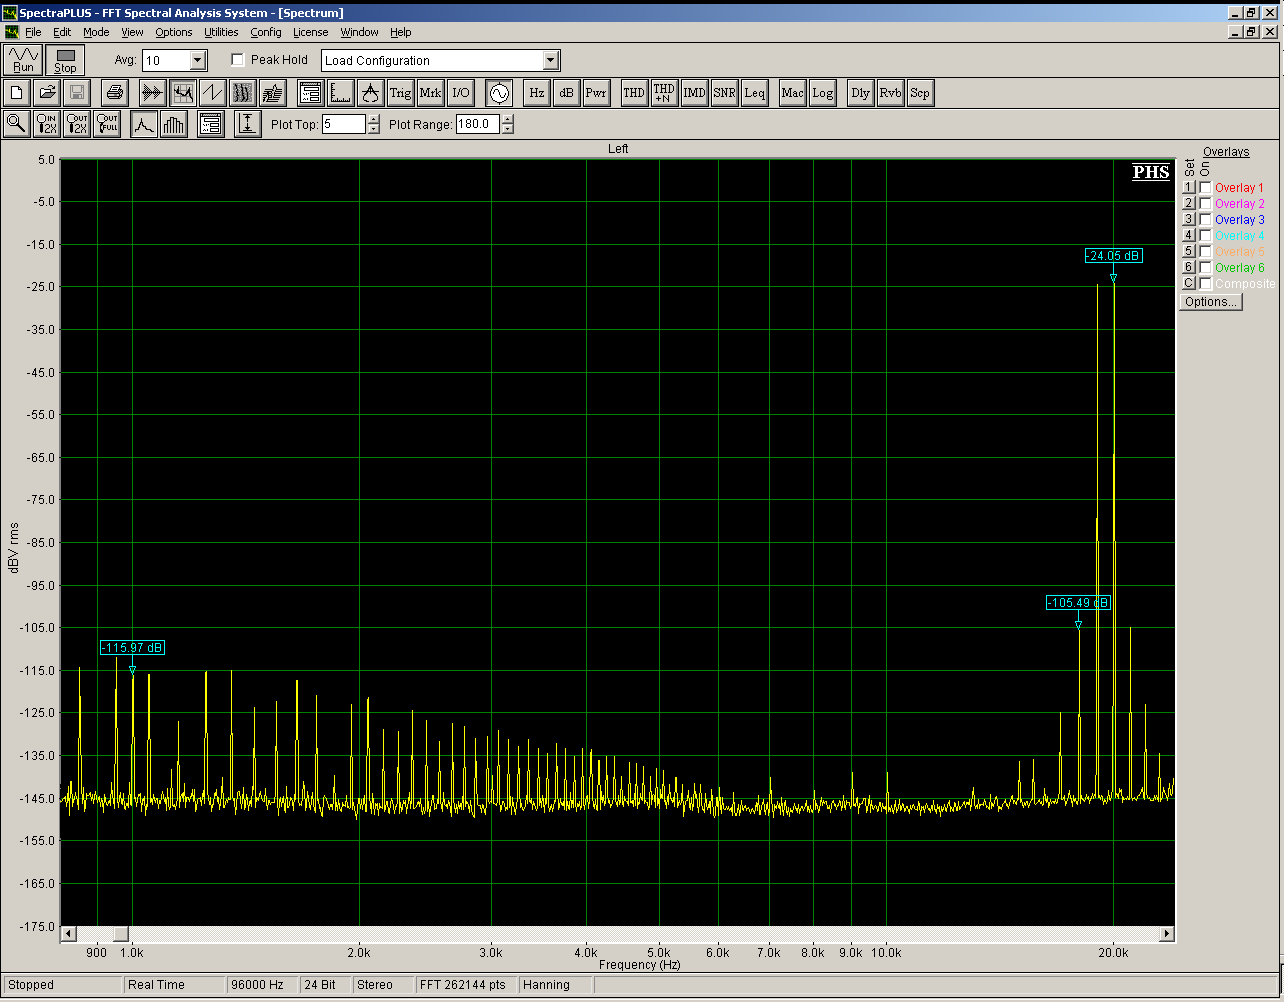
Task: Turn on Overlay 3 checkbox
Action: click(x=1206, y=220)
